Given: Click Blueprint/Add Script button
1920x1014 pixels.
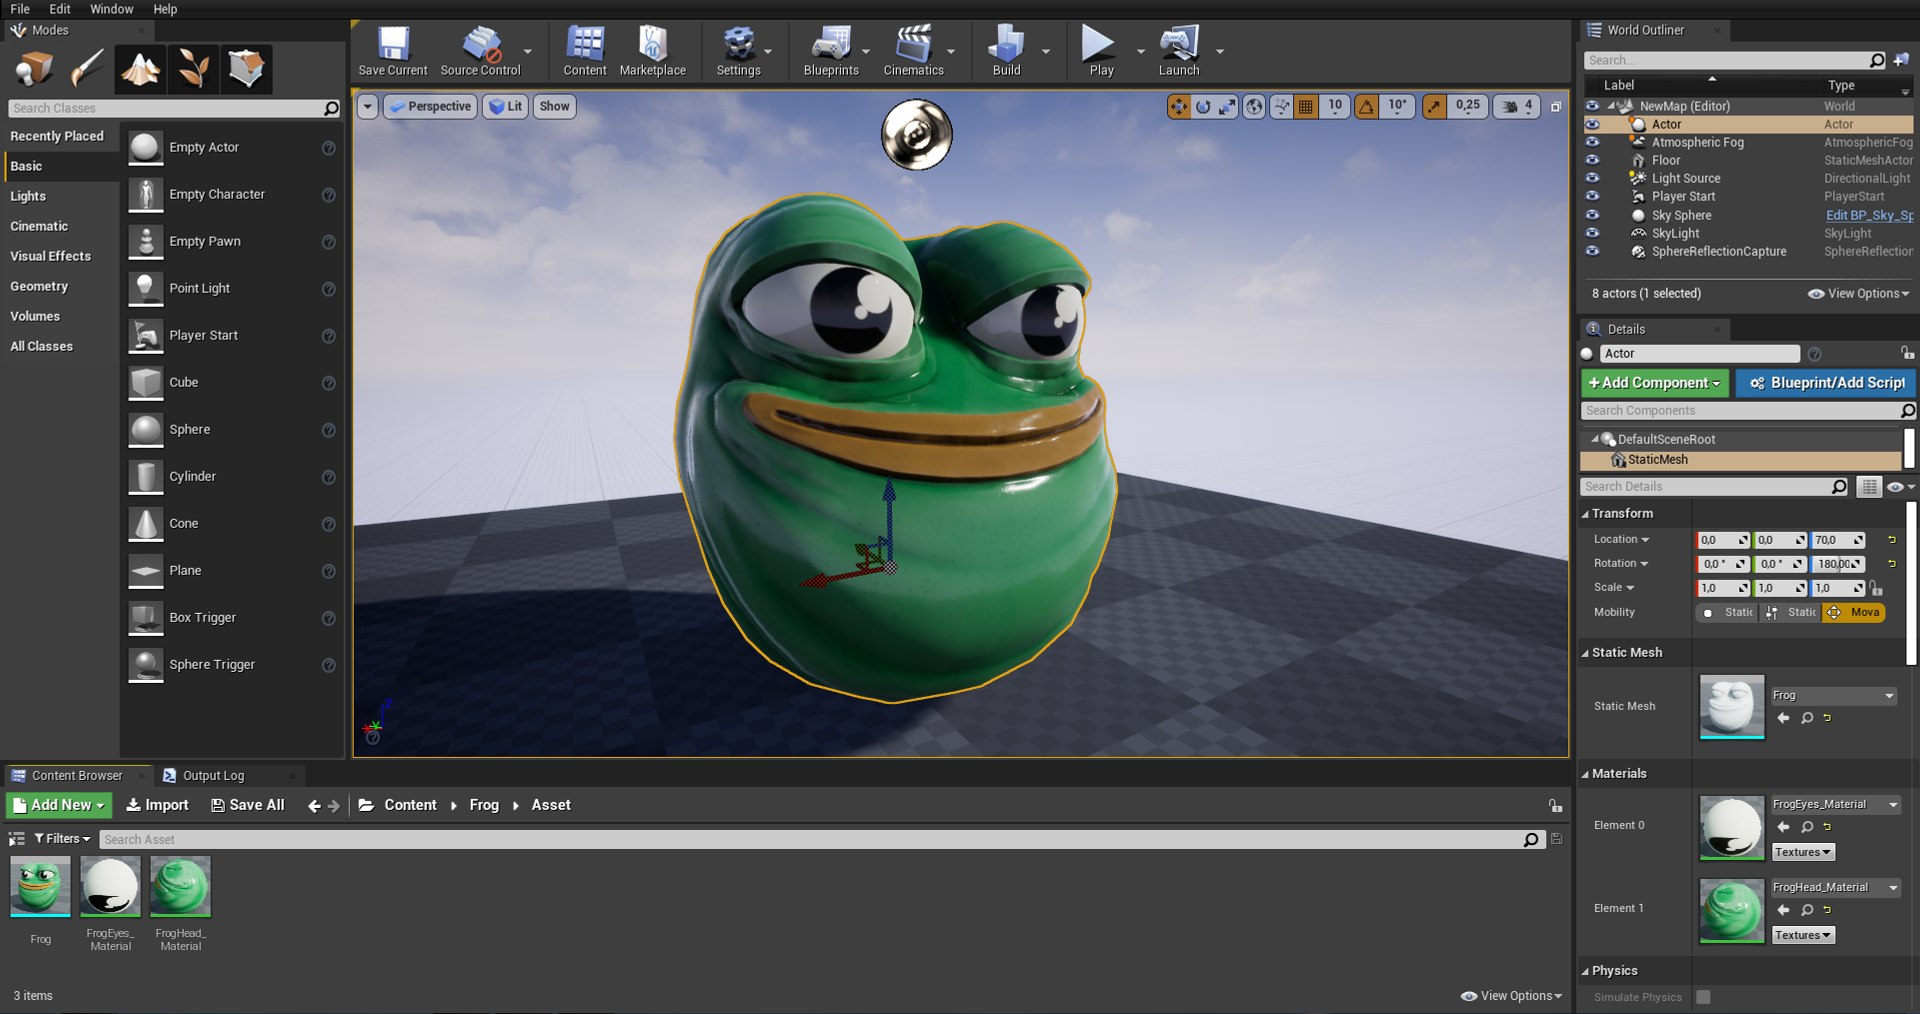Looking at the screenshot, I should pos(1825,383).
